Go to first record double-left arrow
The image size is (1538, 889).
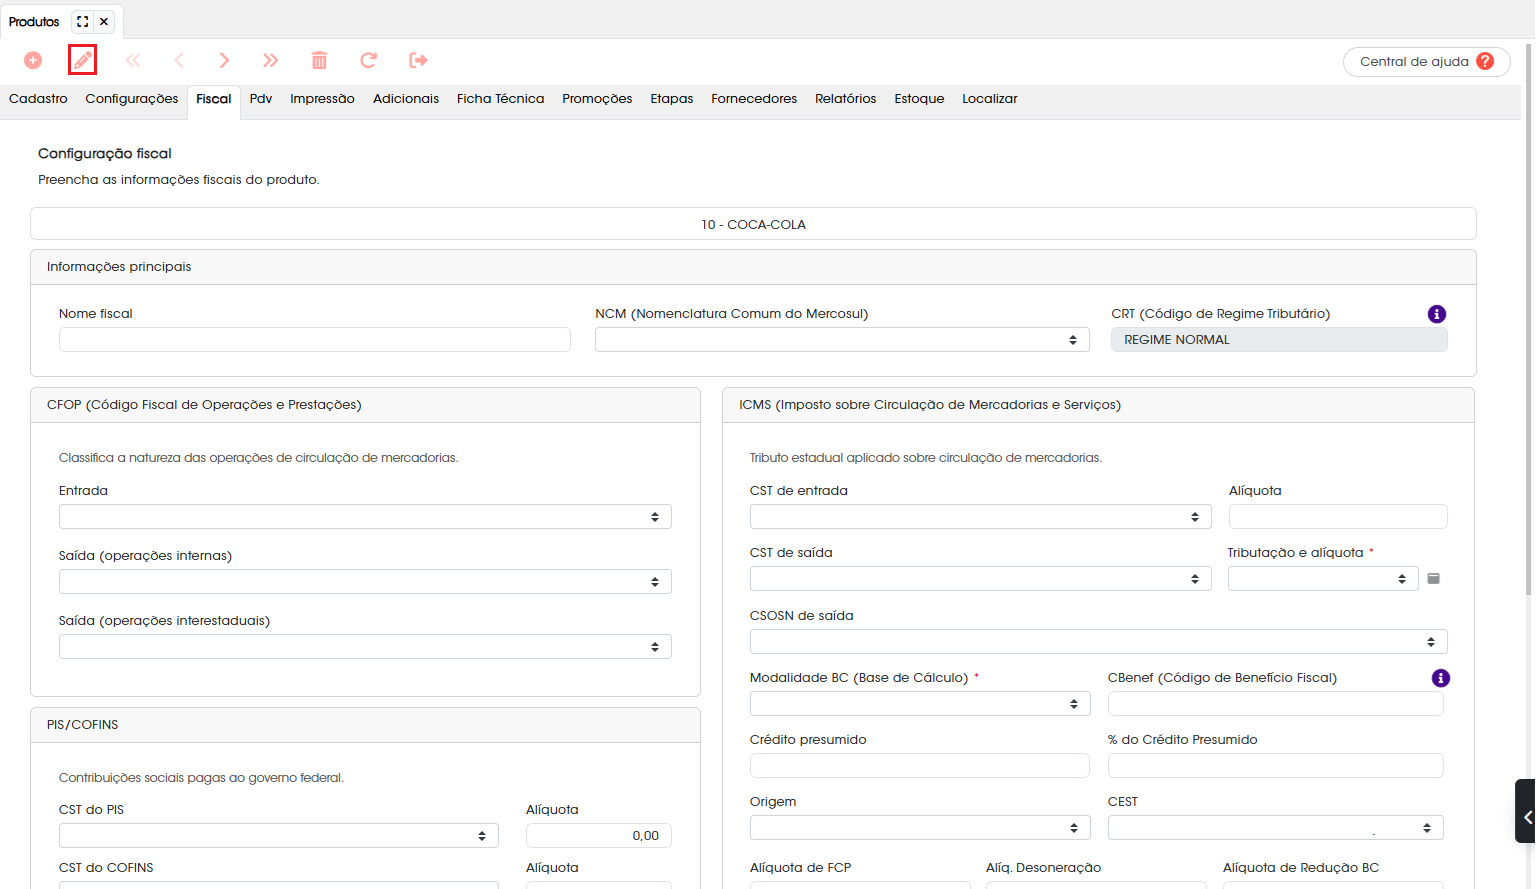(x=133, y=60)
